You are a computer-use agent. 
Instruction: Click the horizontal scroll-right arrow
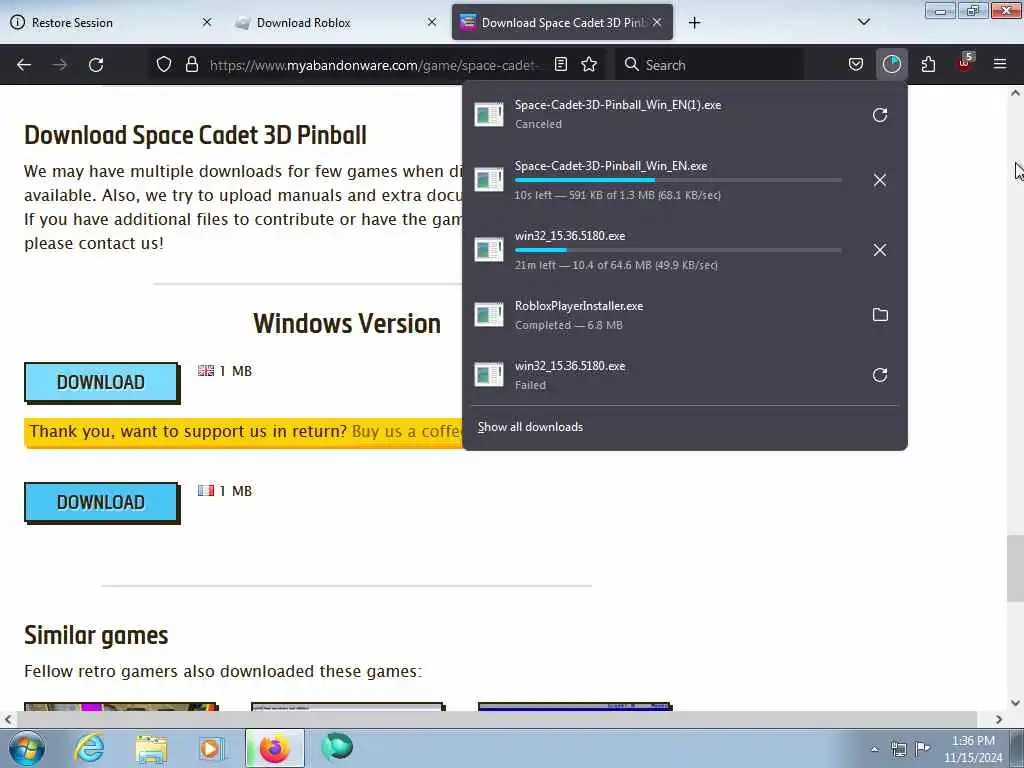(x=999, y=719)
